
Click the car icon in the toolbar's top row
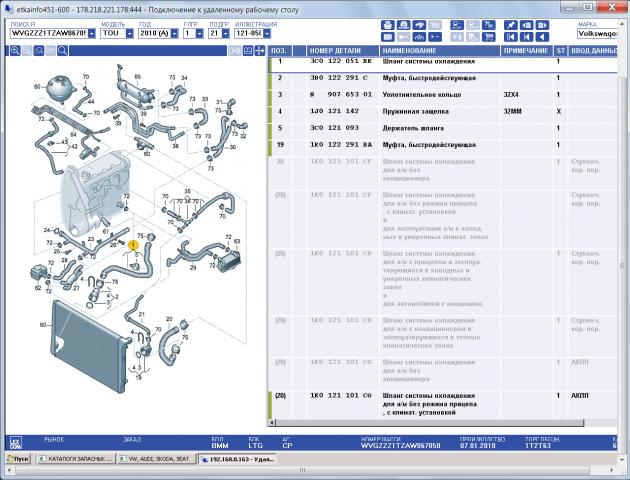coord(419,25)
